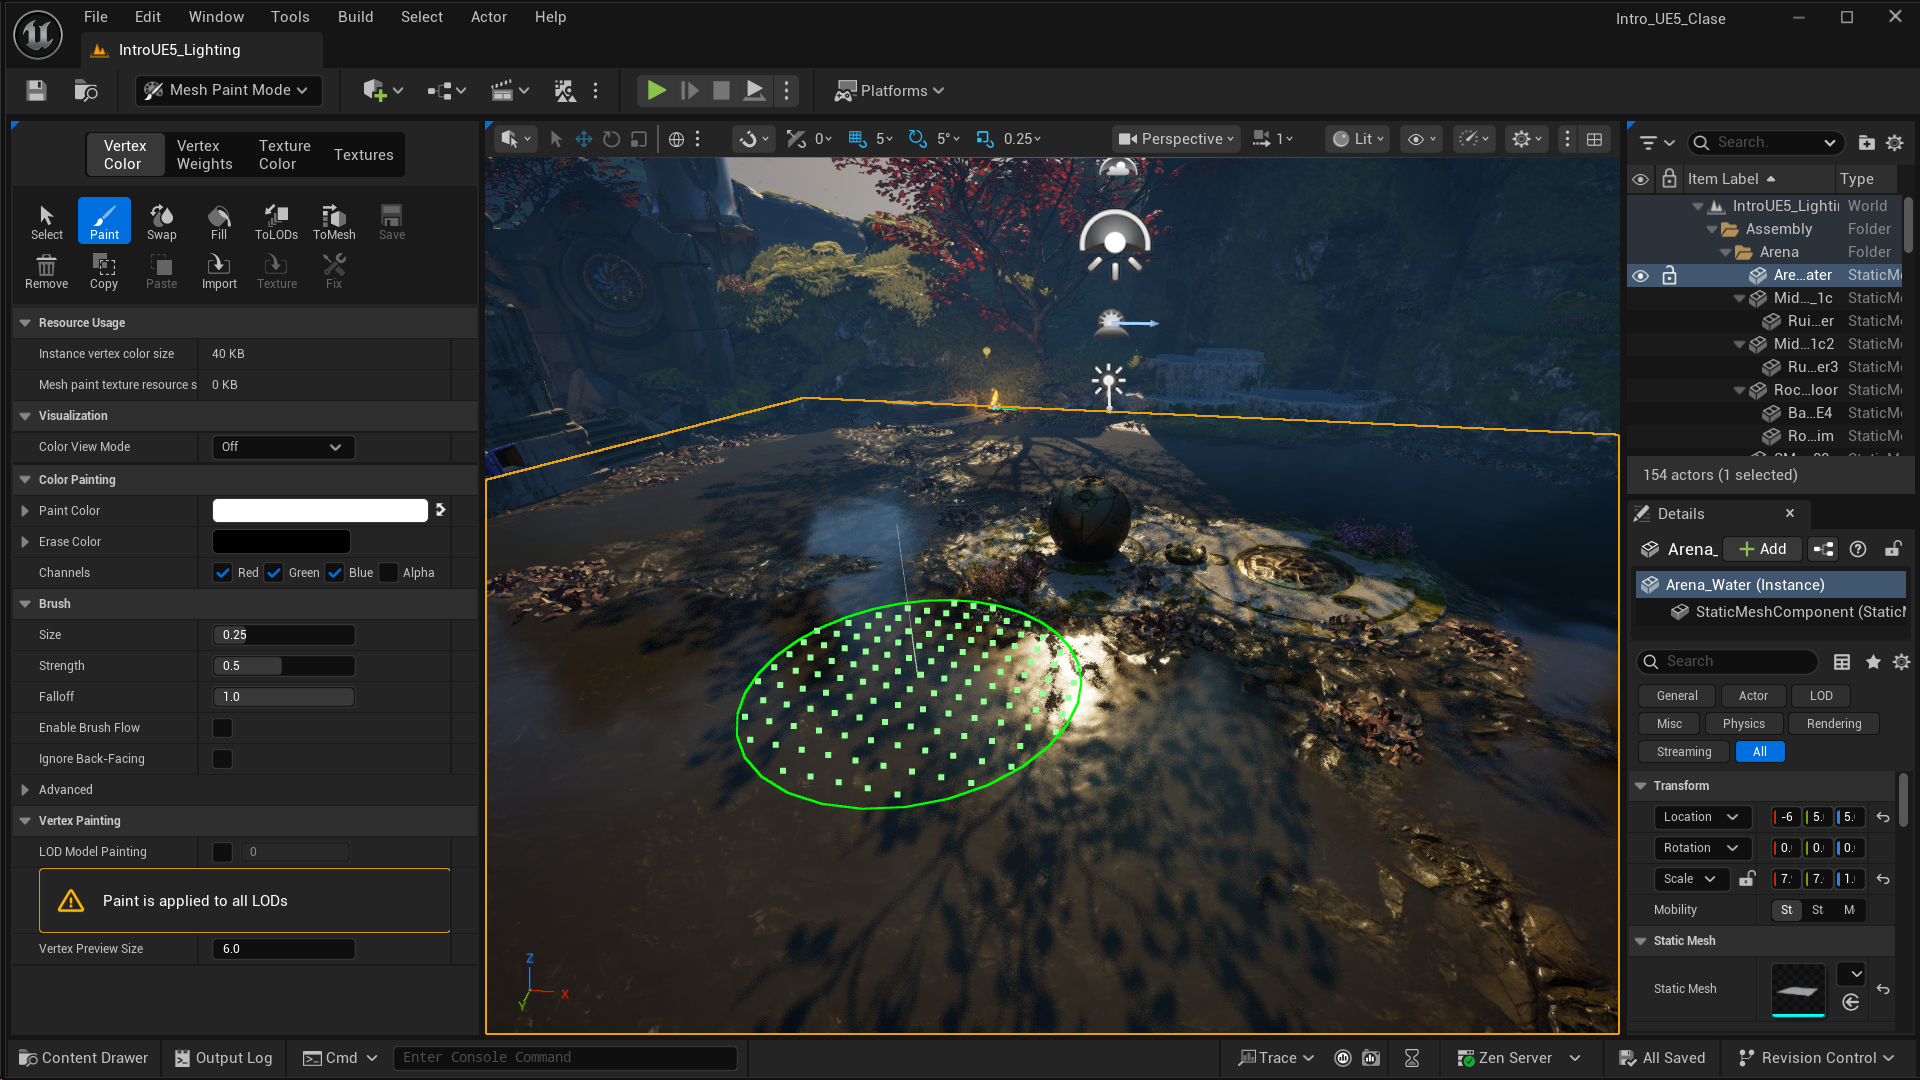Viewport: 1920px width, 1080px height.
Task: Click the white Paint Color swatch
Action: pyautogui.click(x=320, y=511)
